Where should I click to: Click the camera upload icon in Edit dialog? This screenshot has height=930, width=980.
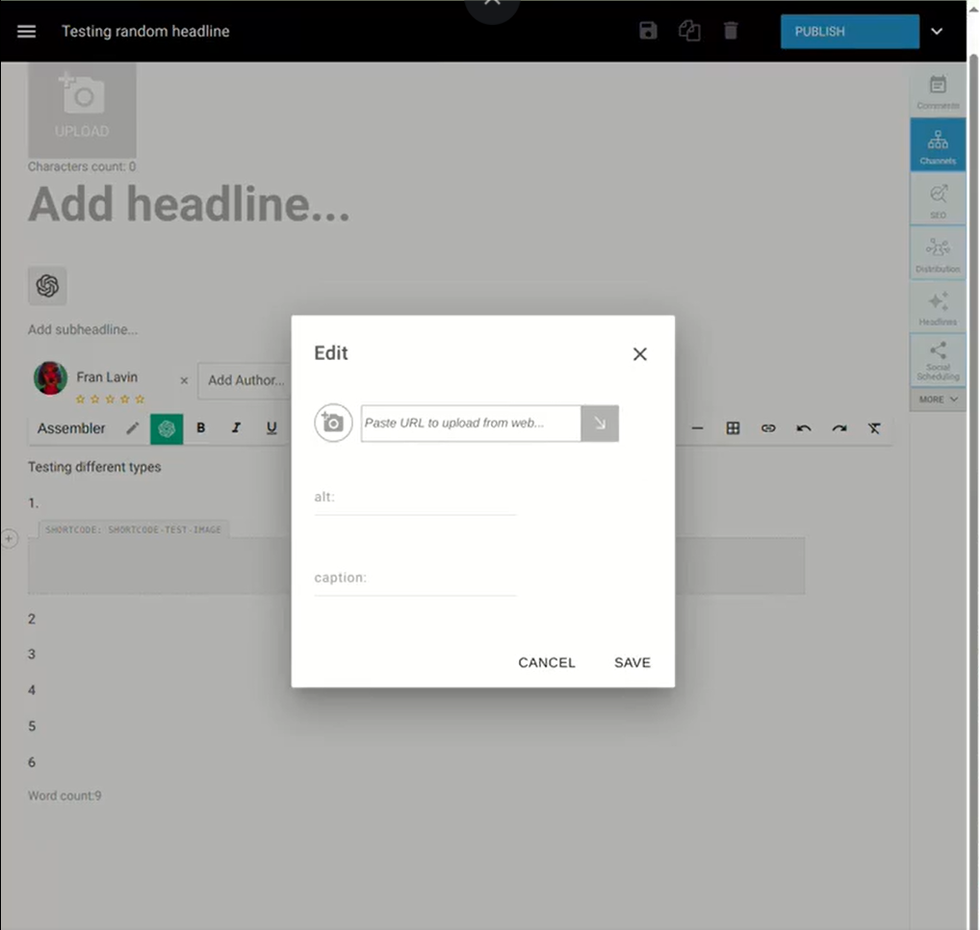tap(333, 423)
